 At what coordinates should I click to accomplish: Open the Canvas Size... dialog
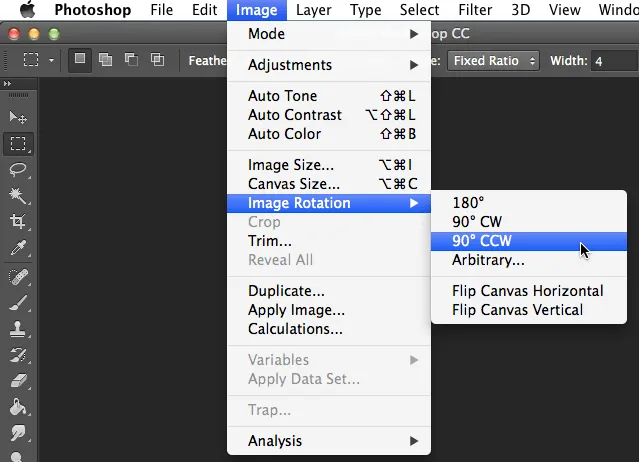click(x=294, y=184)
